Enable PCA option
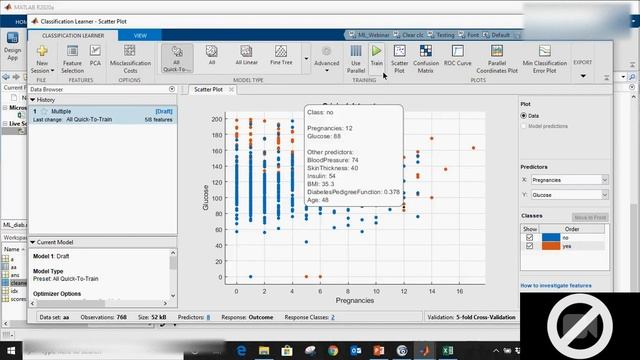 (95, 56)
